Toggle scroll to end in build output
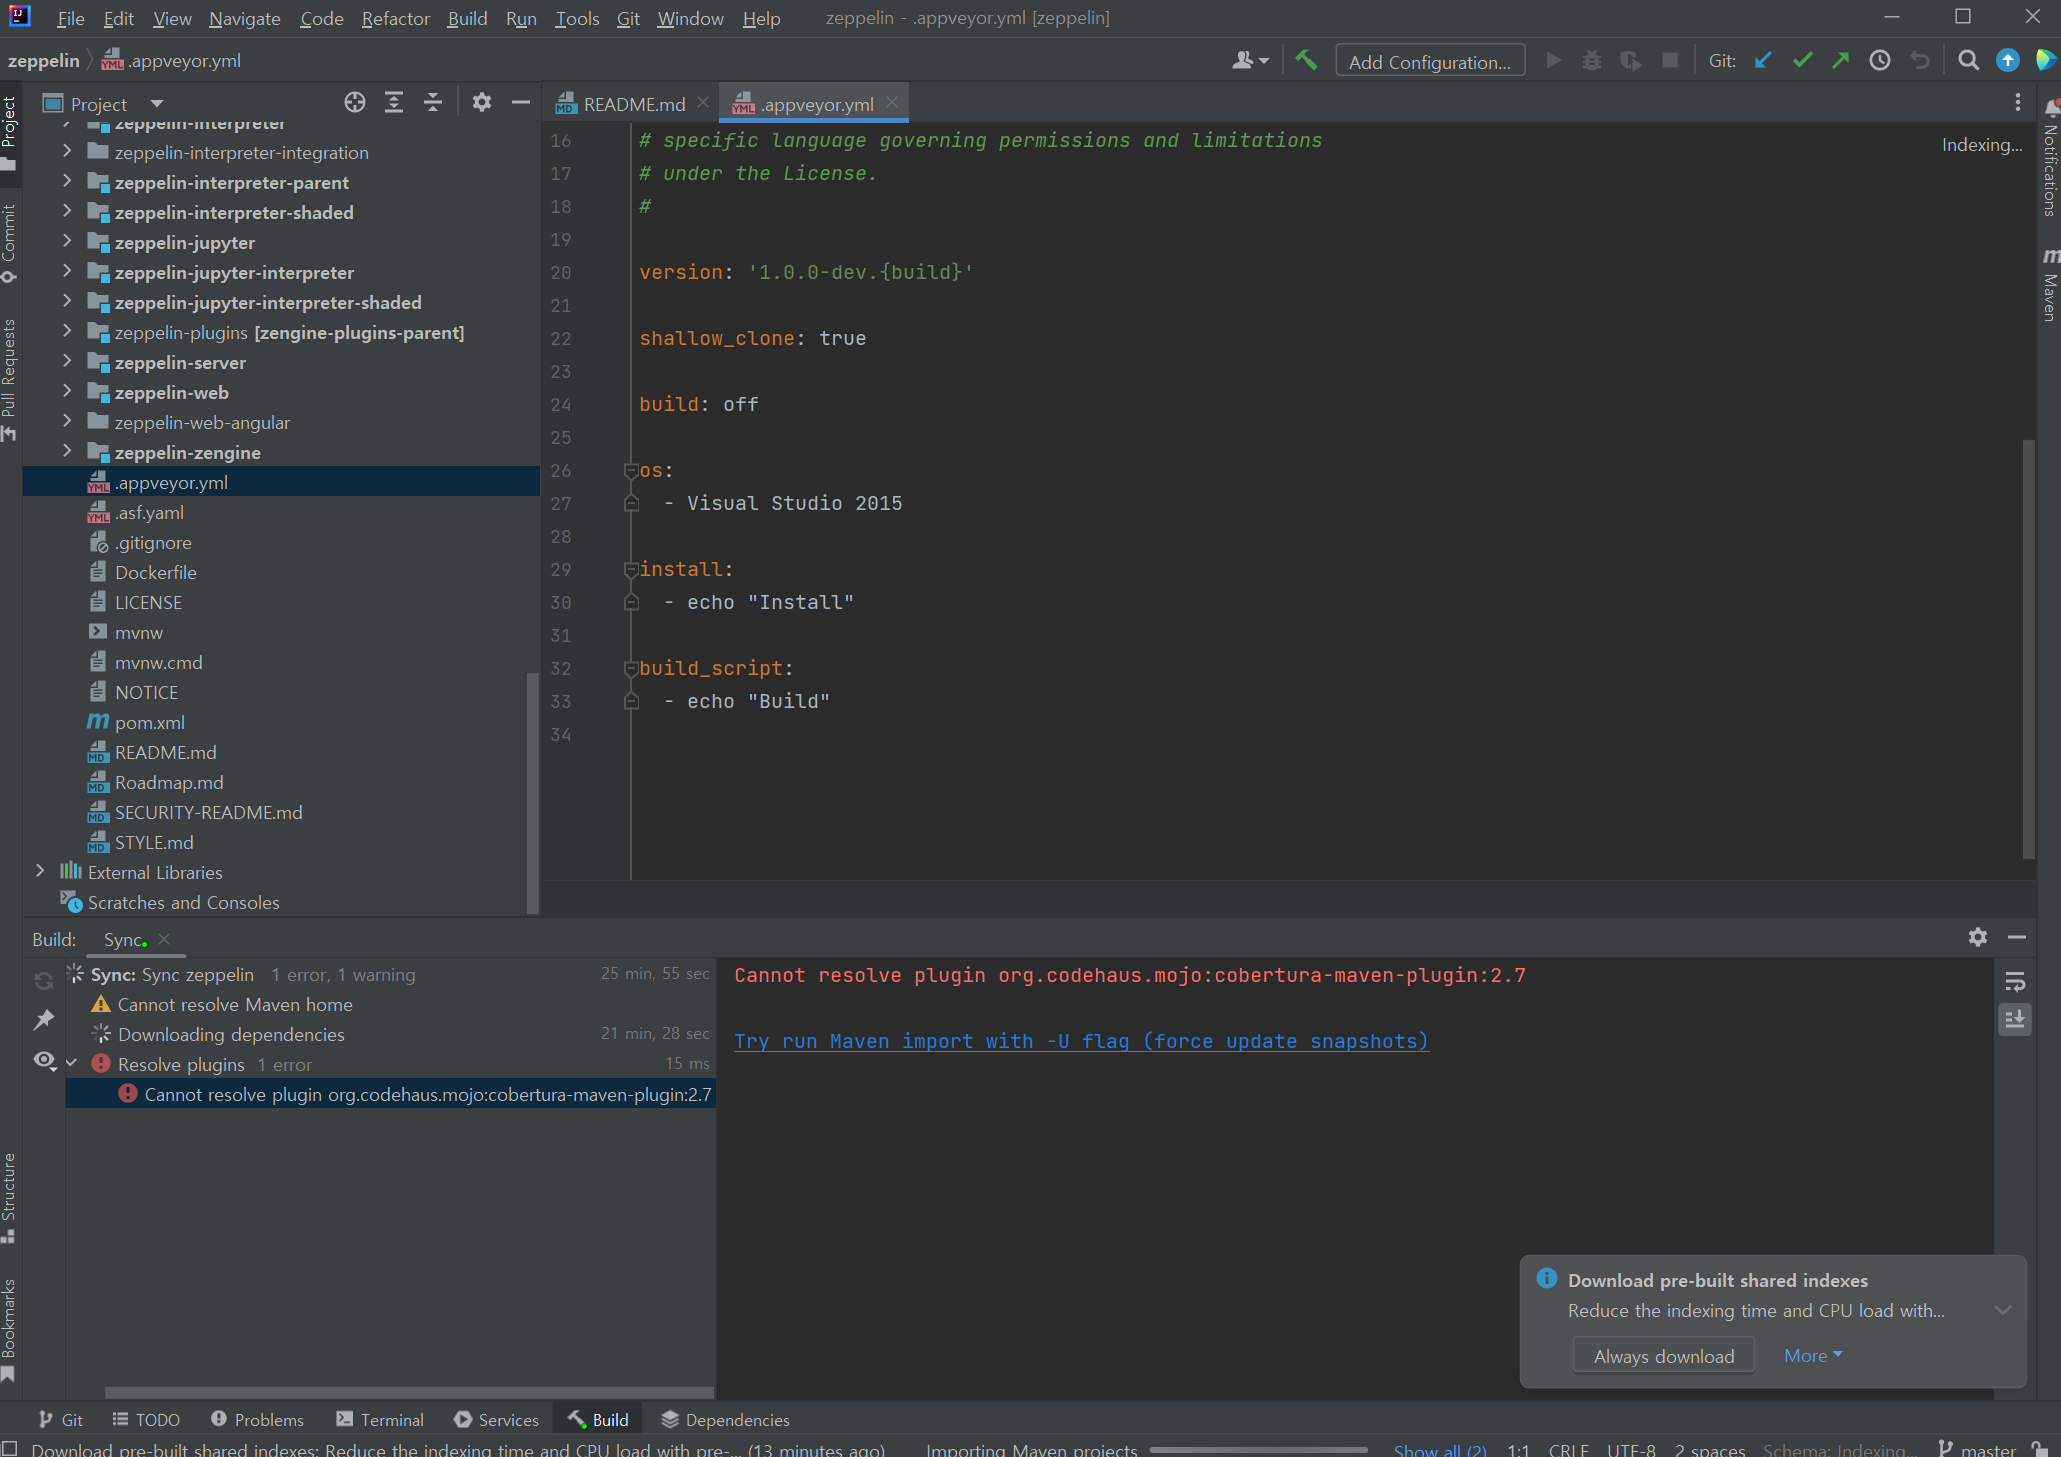2061x1457 pixels. (2015, 1020)
